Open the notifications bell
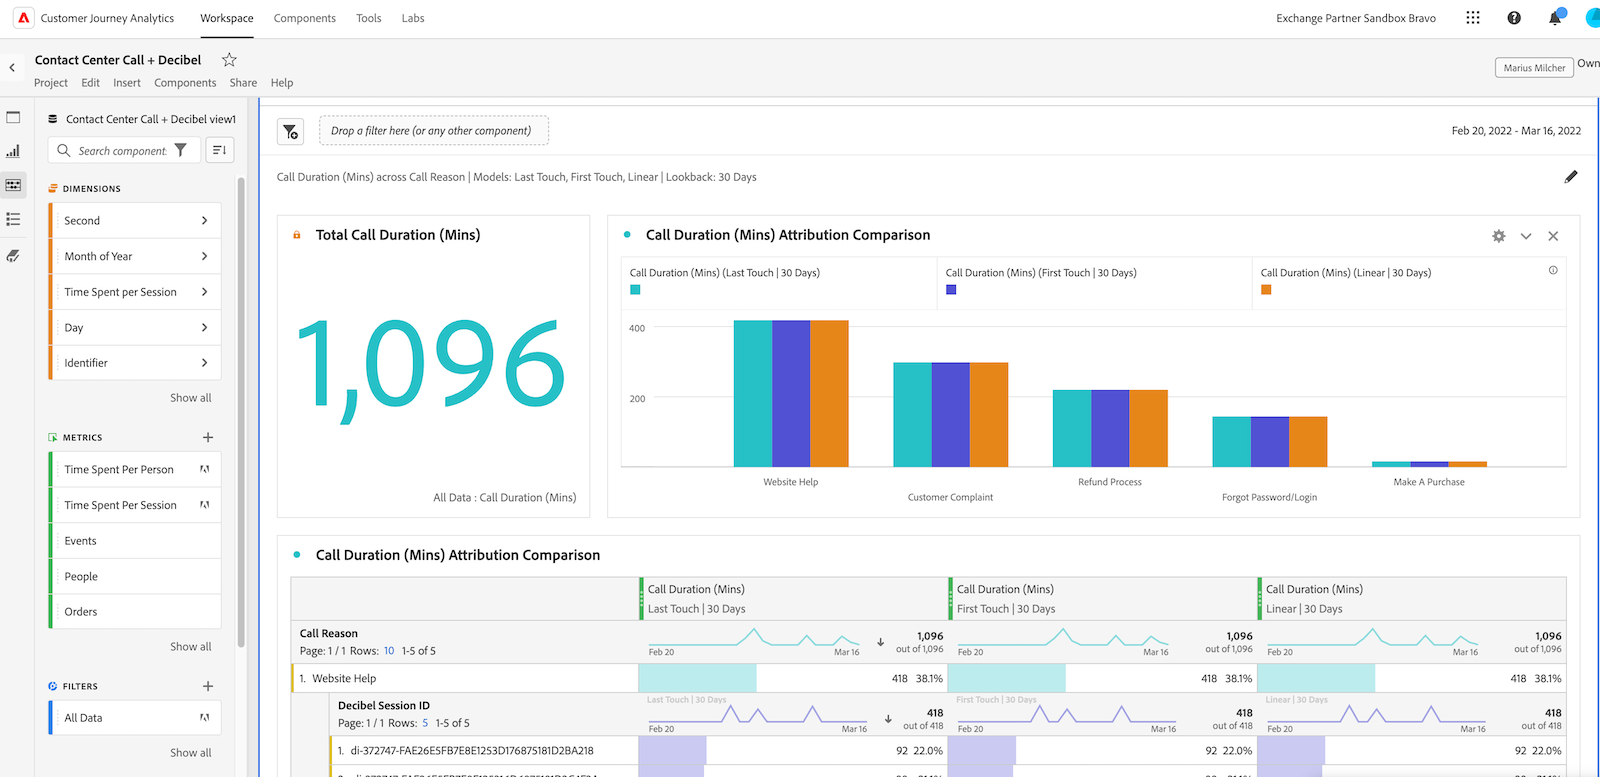 coord(1555,18)
